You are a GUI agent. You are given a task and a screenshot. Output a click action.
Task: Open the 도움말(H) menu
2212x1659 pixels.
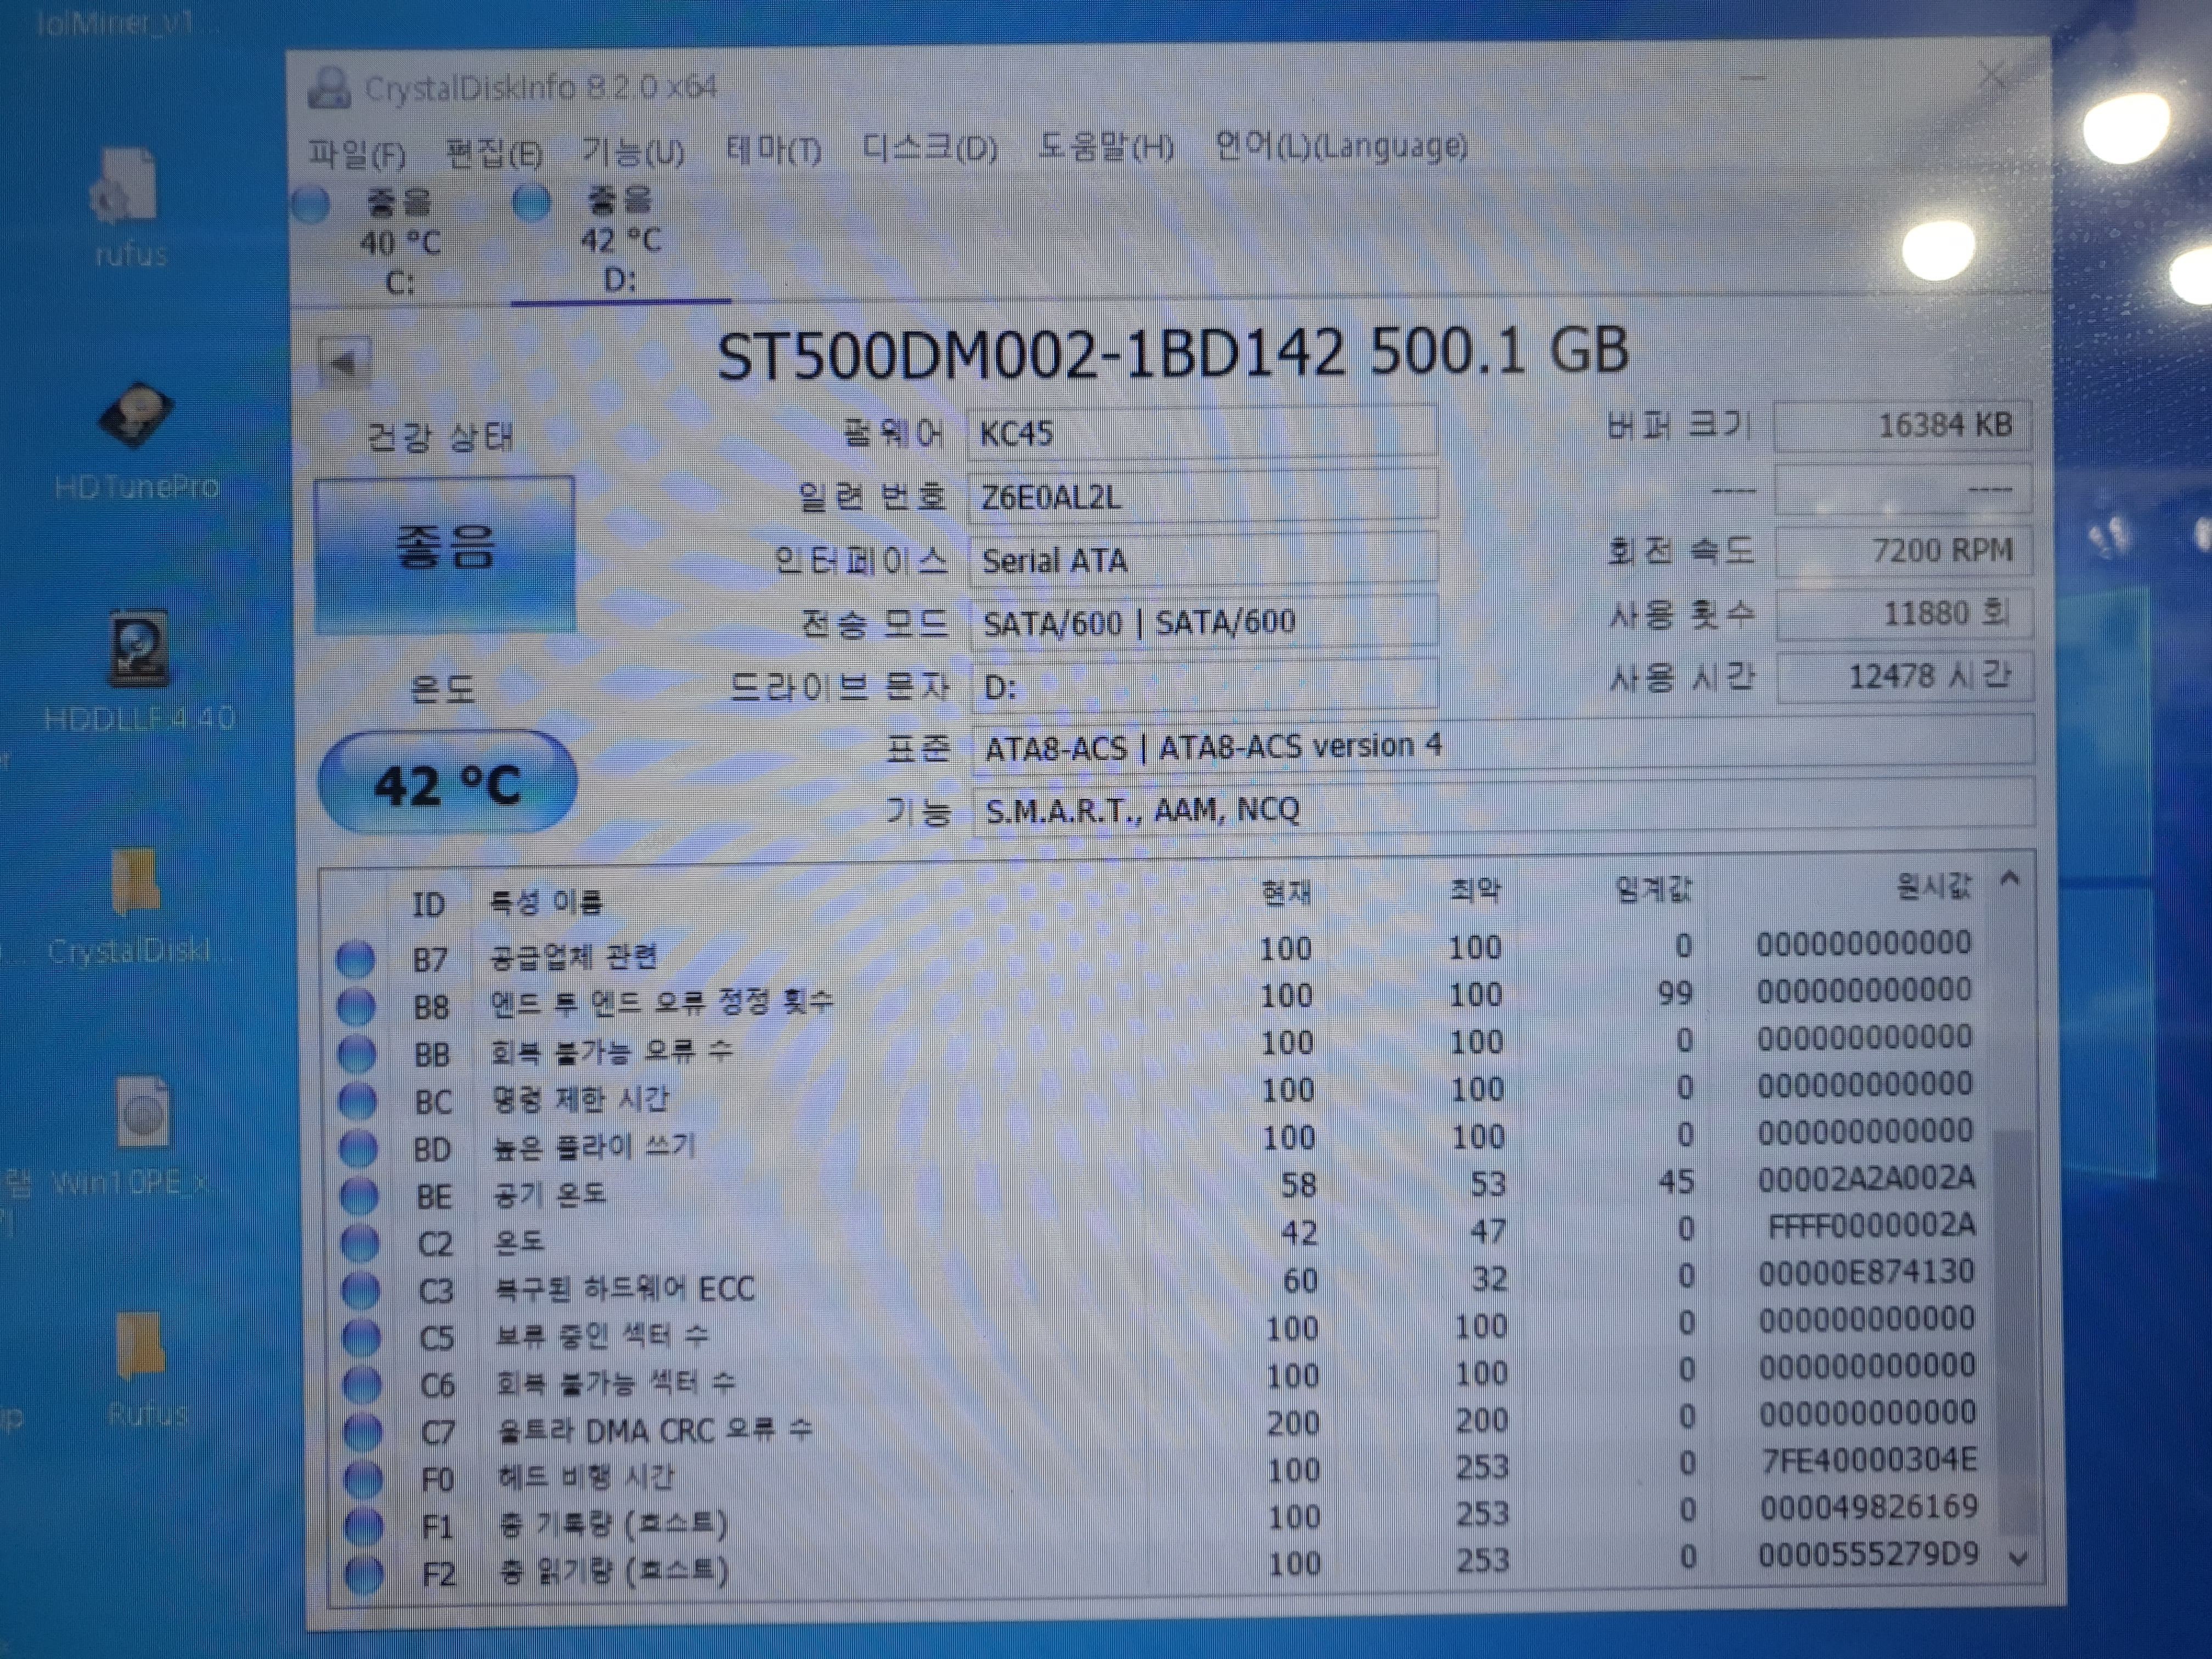(1105, 148)
